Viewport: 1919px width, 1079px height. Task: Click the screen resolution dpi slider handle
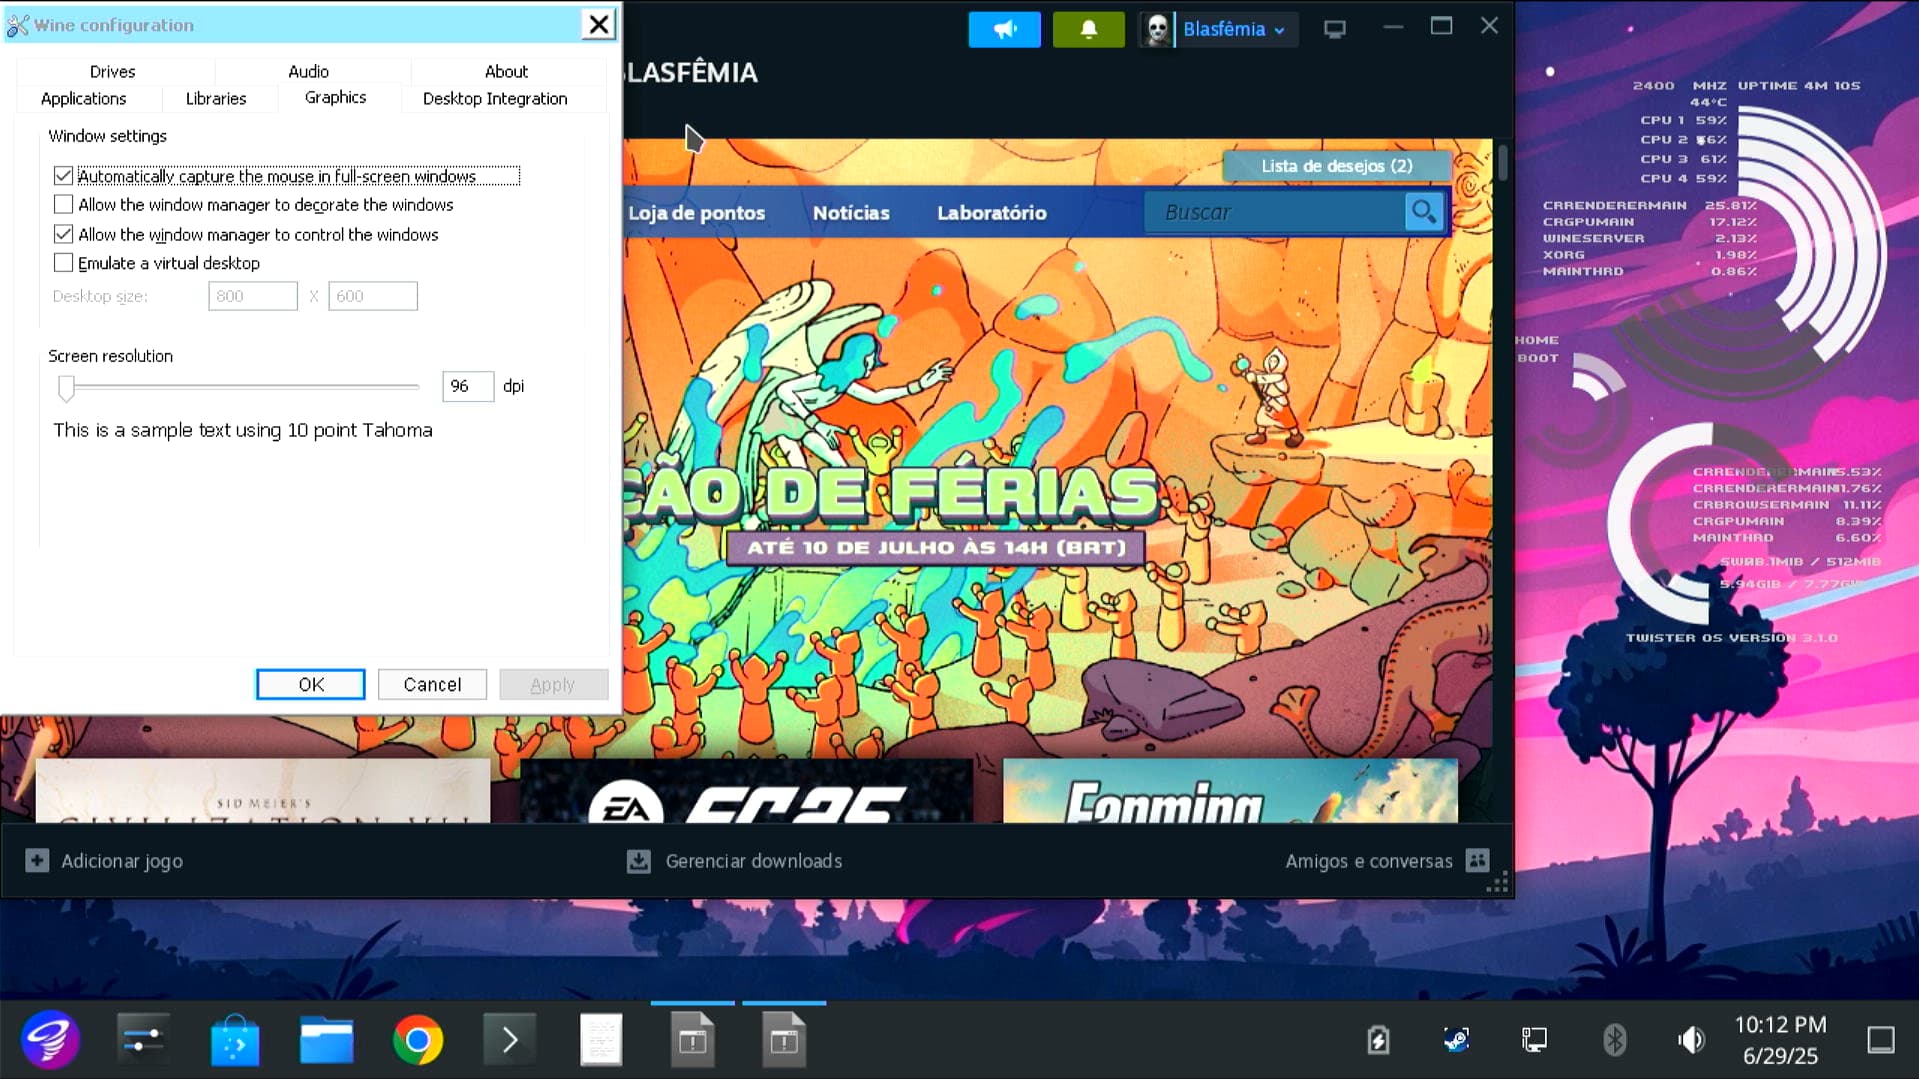(x=66, y=388)
